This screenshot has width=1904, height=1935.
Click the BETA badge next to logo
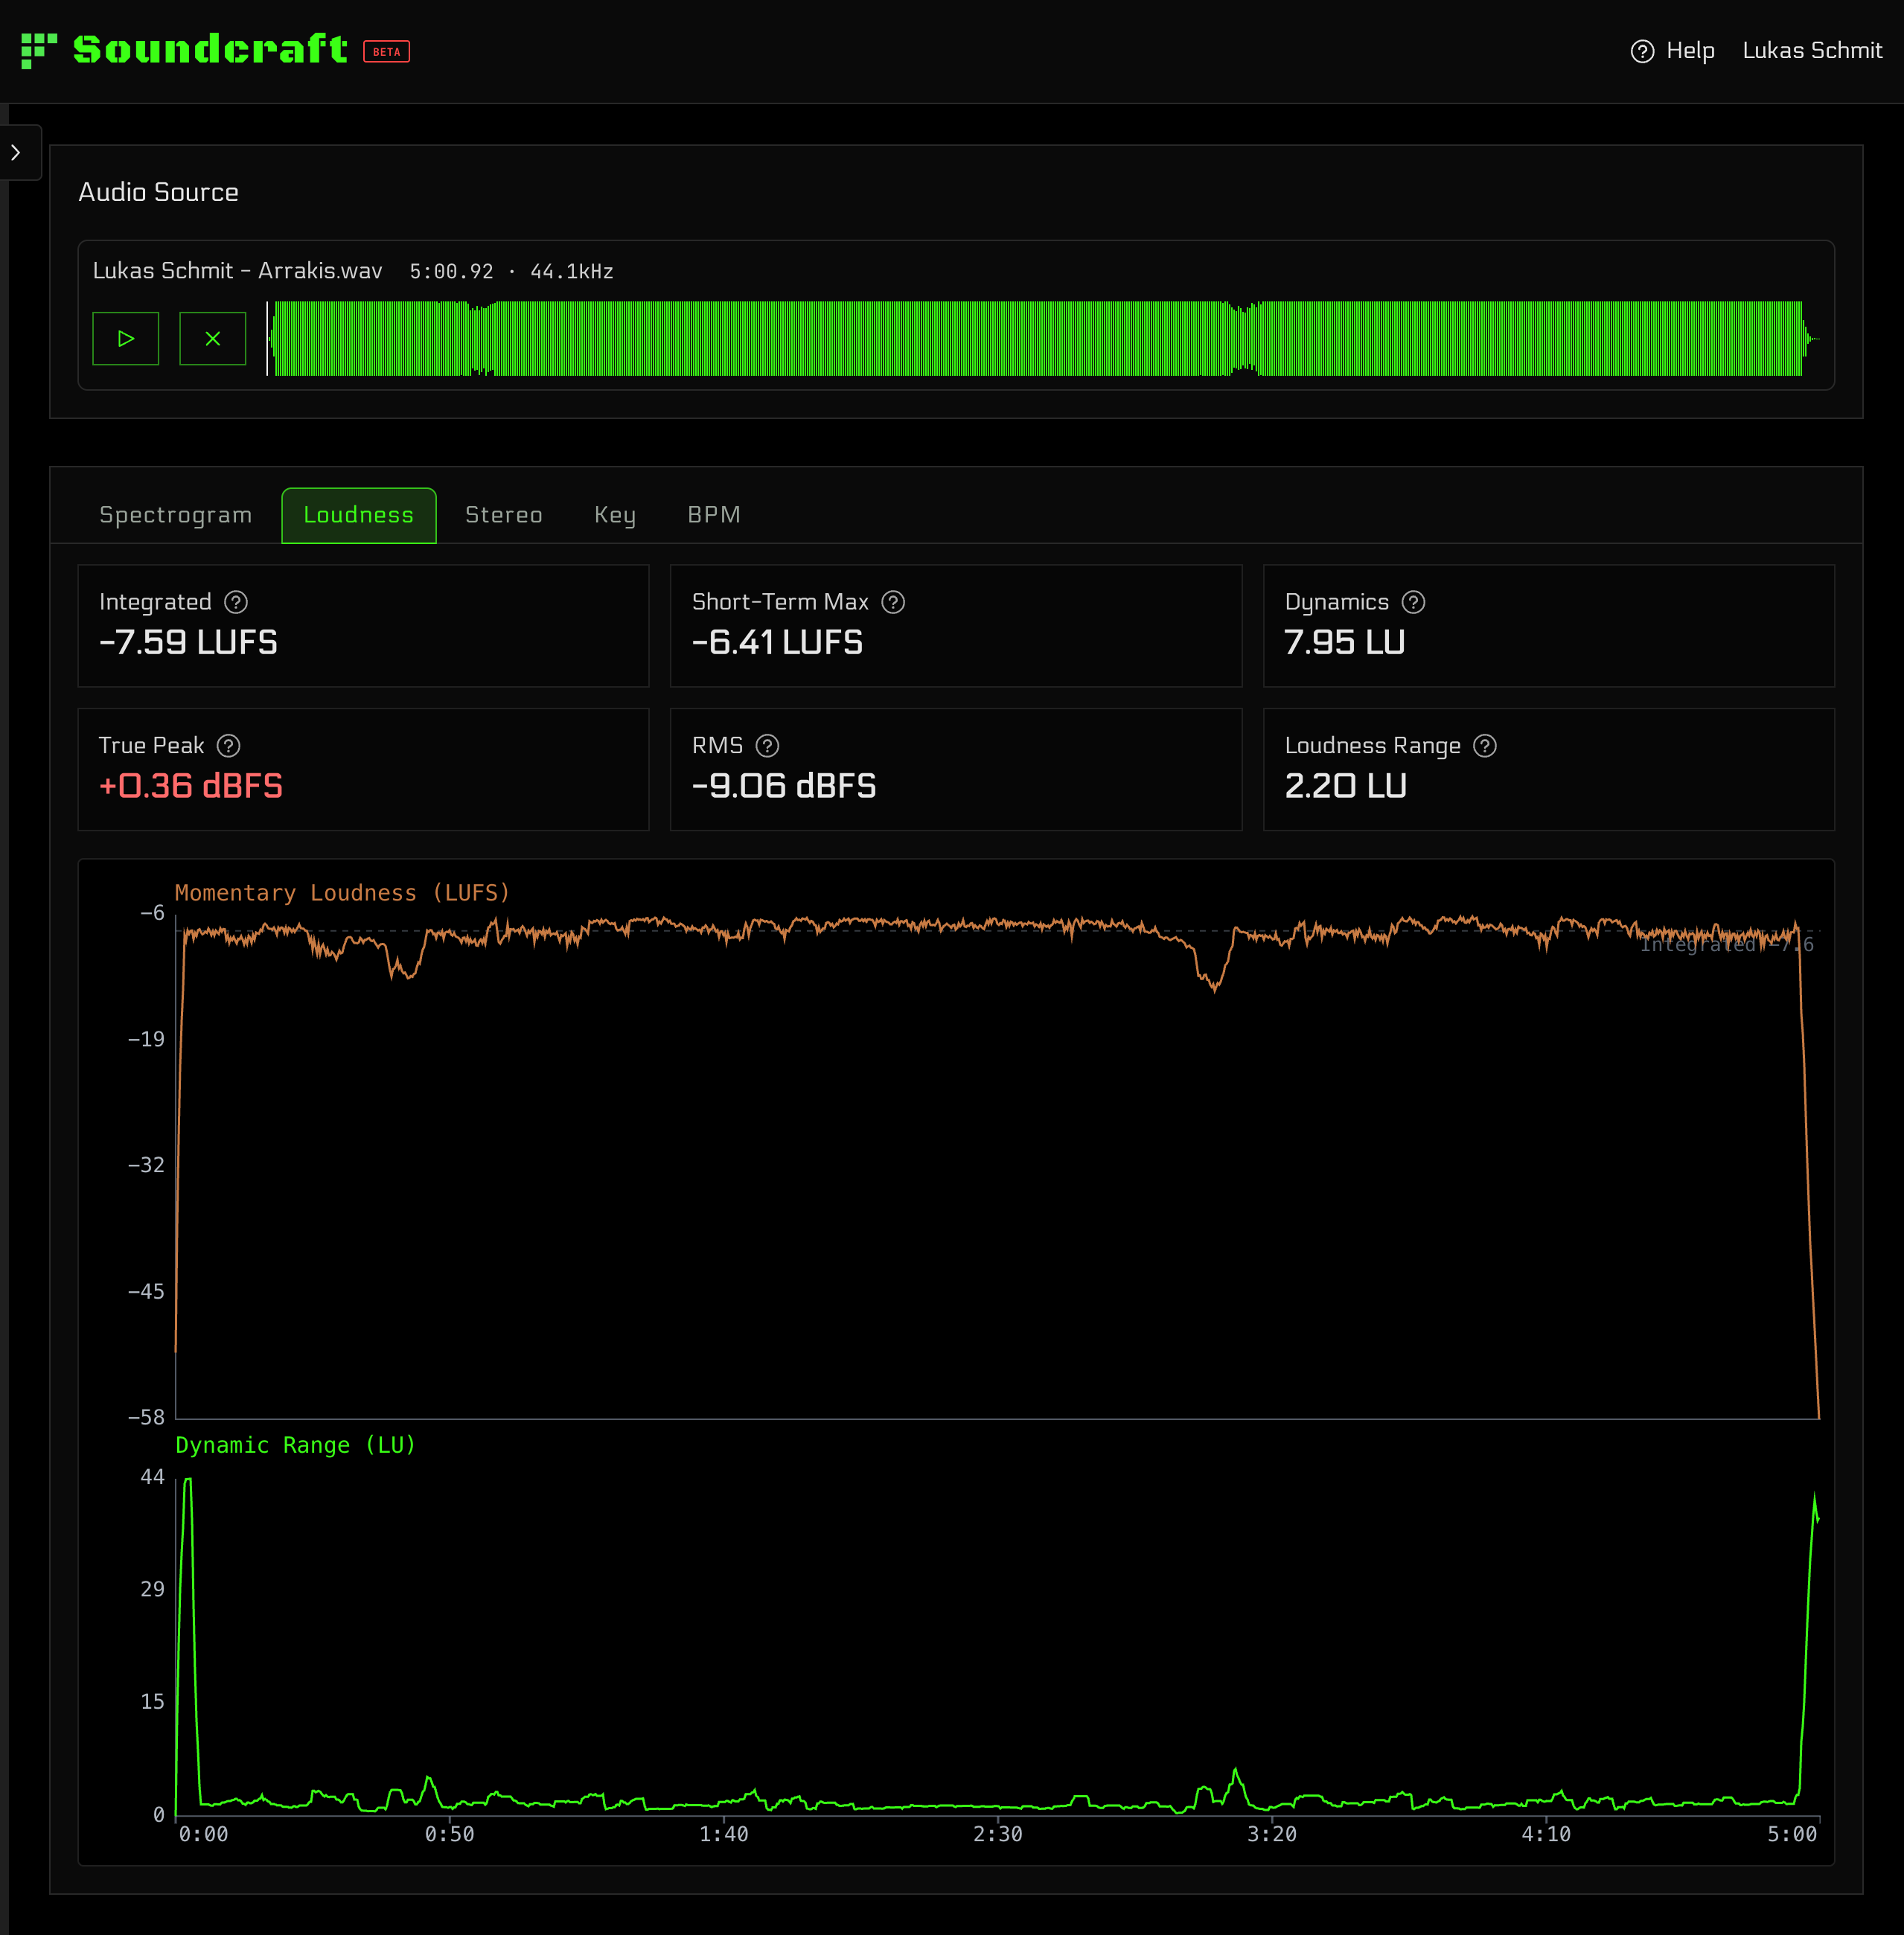click(x=386, y=52)
